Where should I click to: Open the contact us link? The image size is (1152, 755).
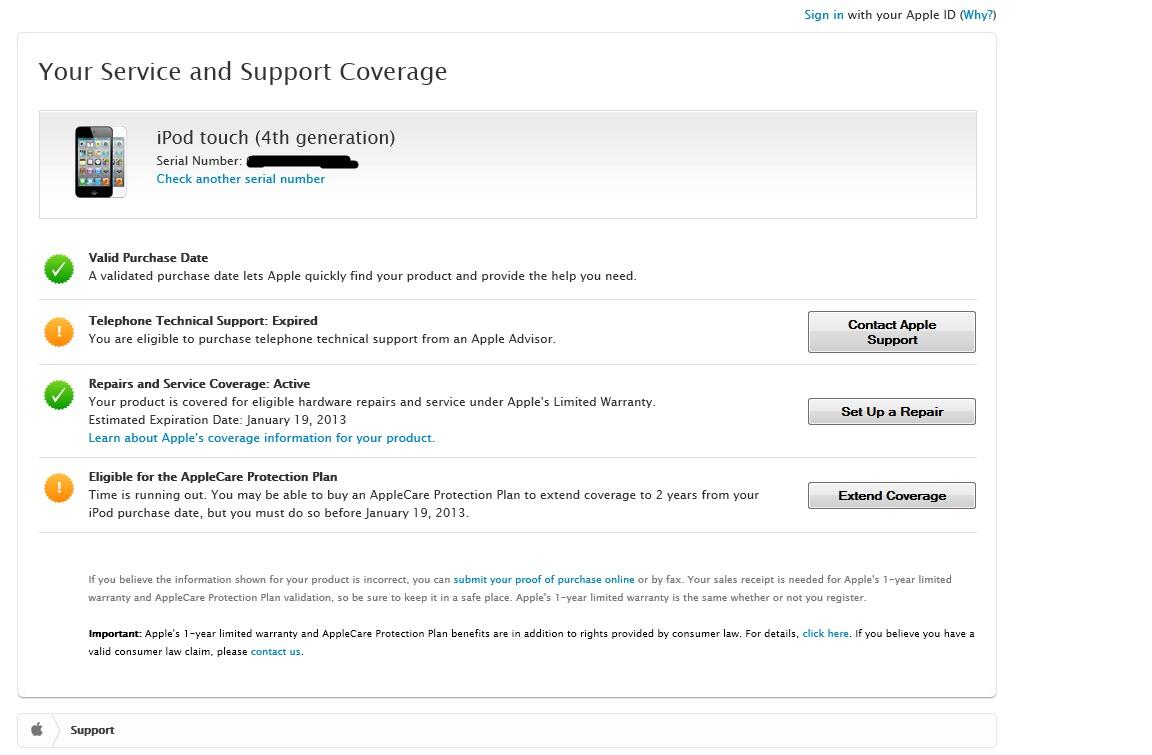[276, 651]
